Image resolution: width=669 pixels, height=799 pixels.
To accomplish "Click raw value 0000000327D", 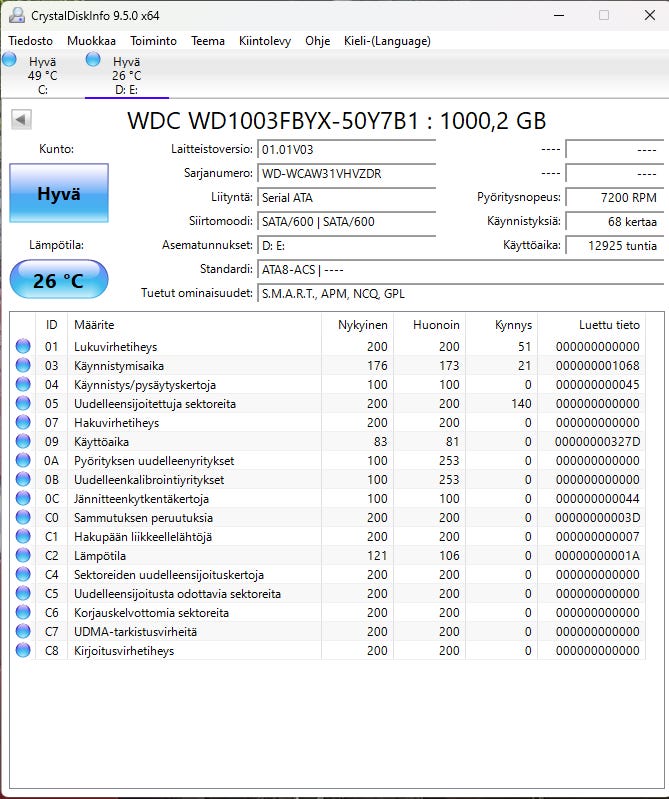I will click(x=597, y=442).
